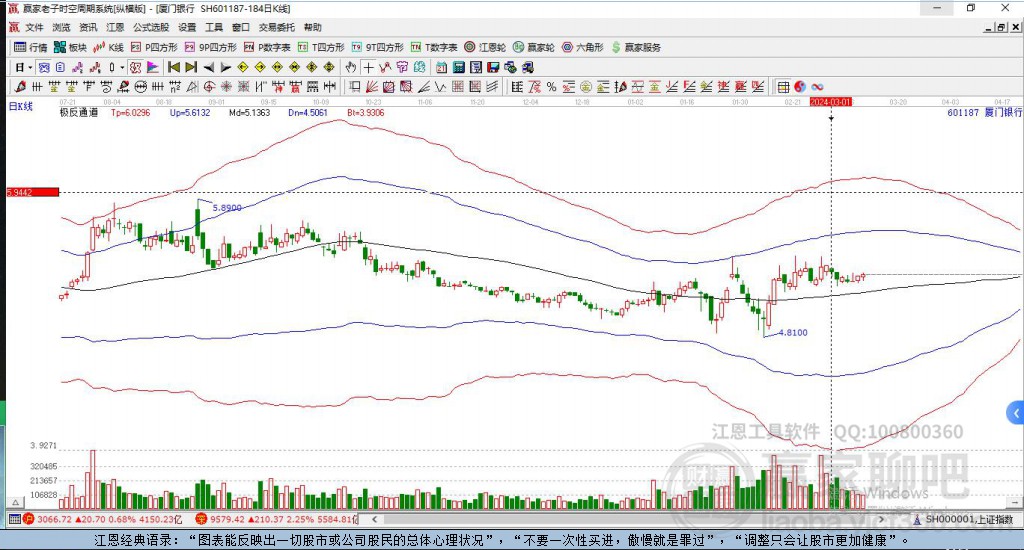
Task: Open the P数字表 tool
Action: tap(267, 47)
